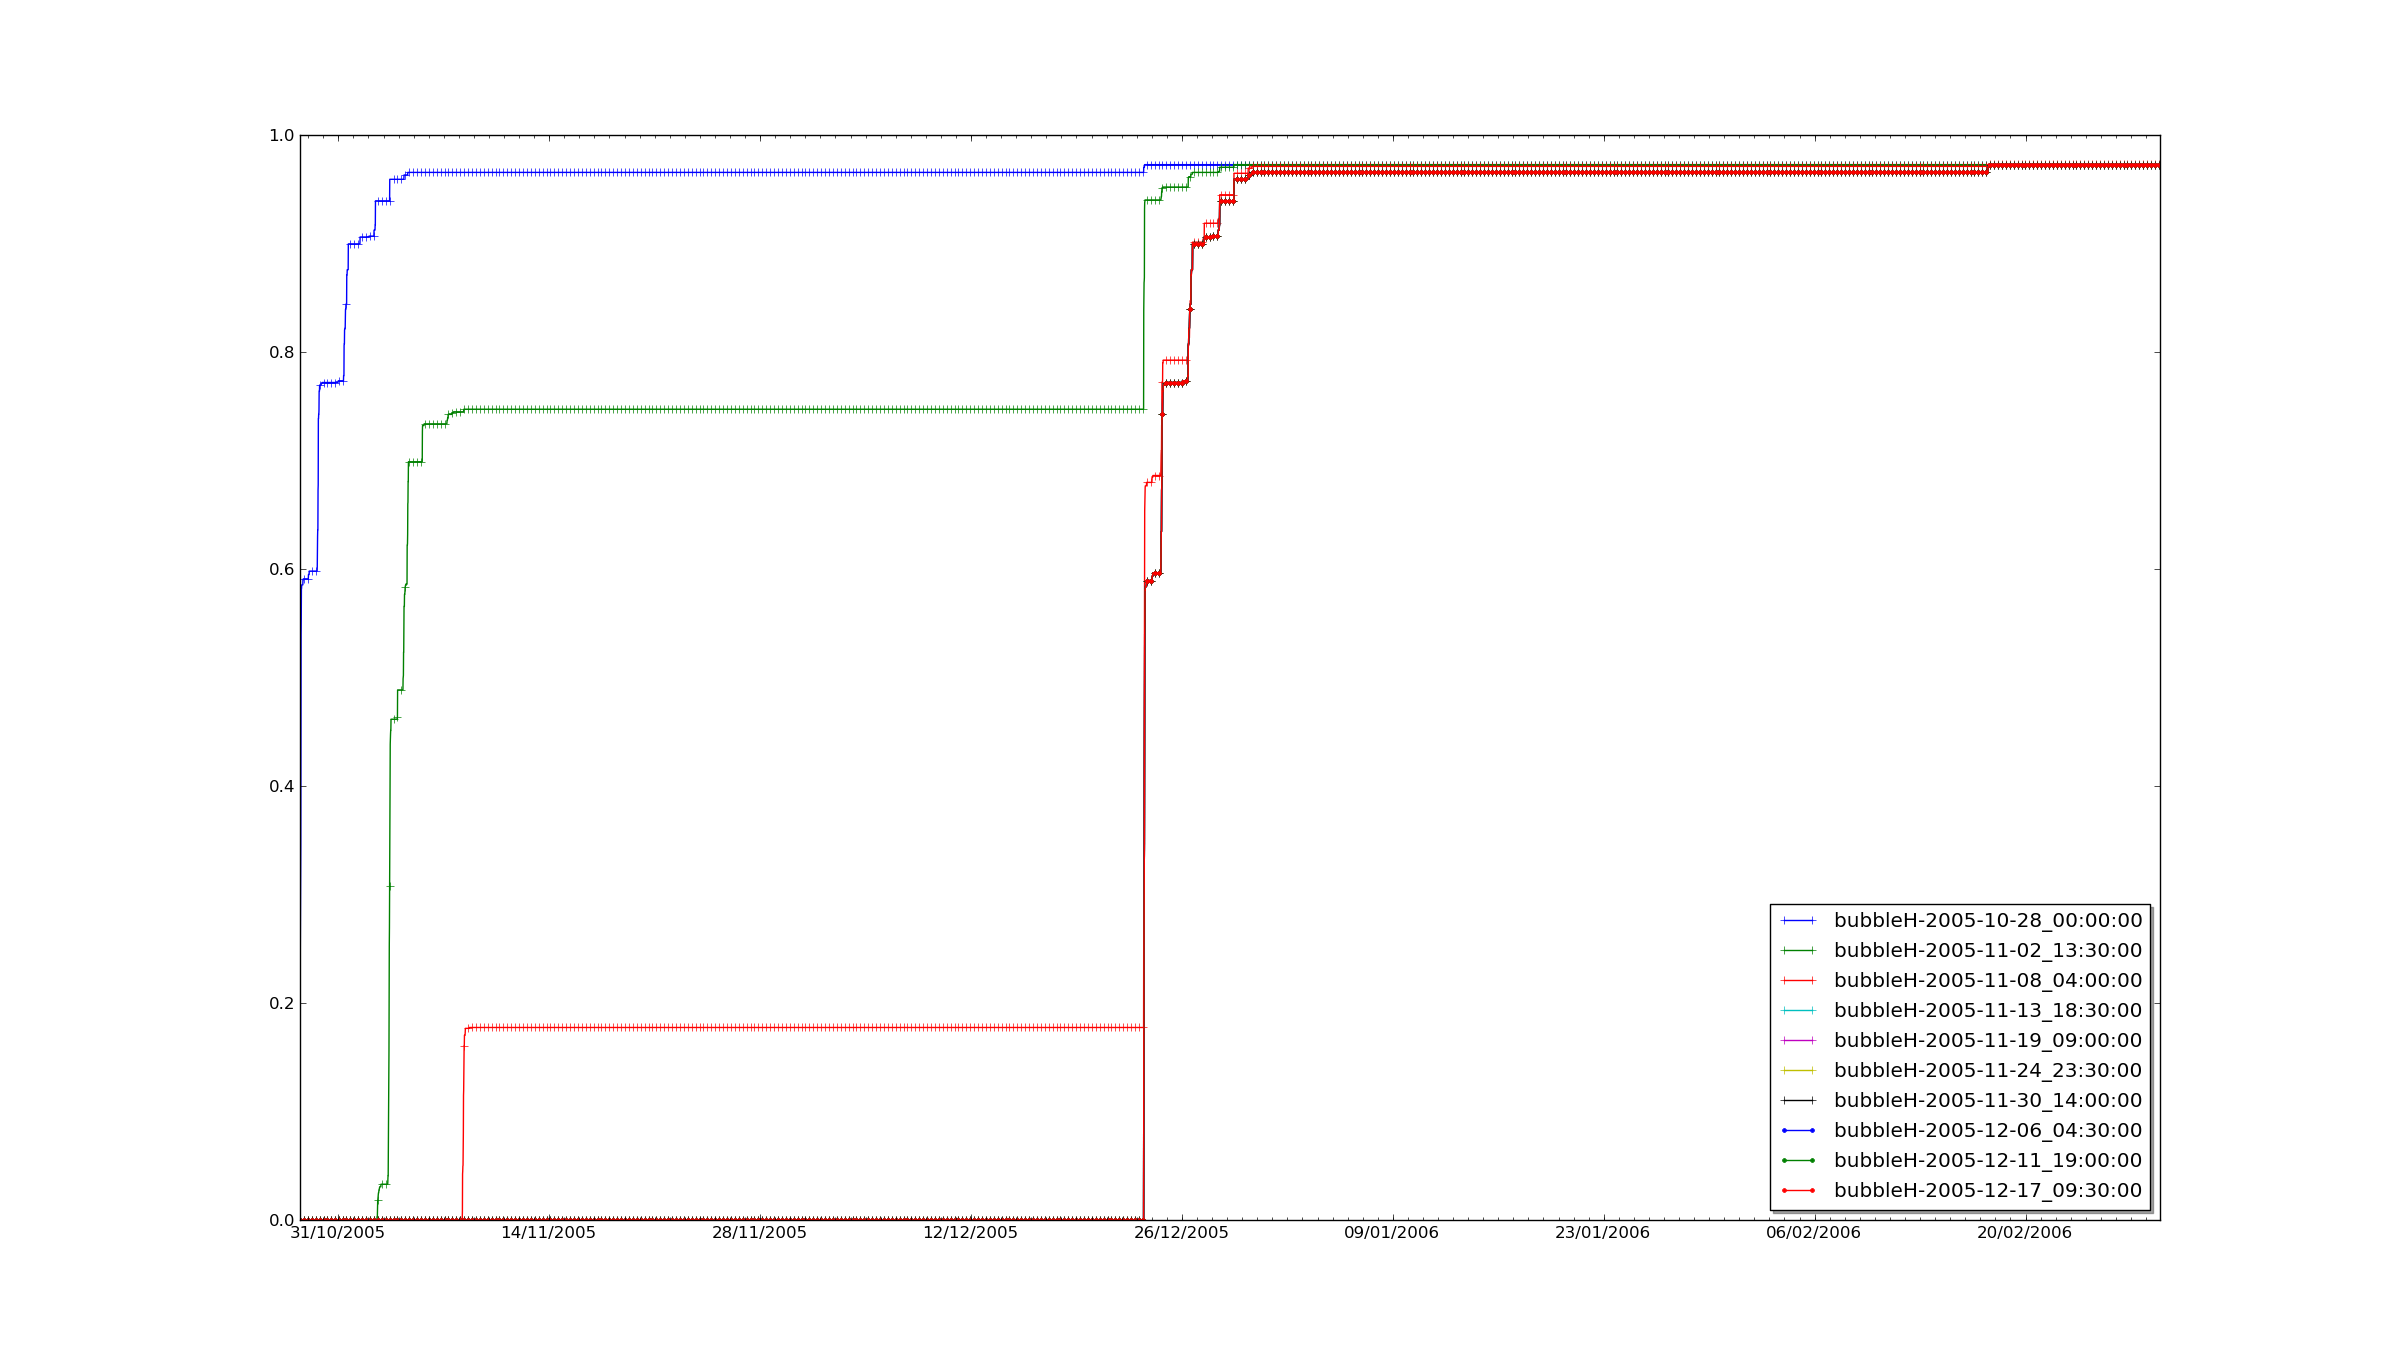This screenshot has height=1356, width=2400.
Task: Select legend label bubbleH-2005-11-13_18:30:00
Action: pos(1987,1010)
